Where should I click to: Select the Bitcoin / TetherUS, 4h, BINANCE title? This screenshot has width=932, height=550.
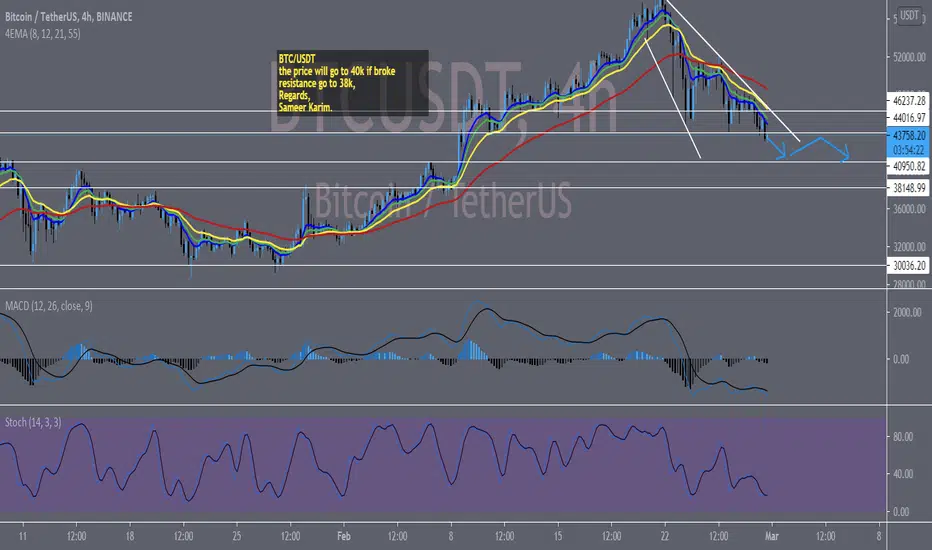click(x=68, y=17)
